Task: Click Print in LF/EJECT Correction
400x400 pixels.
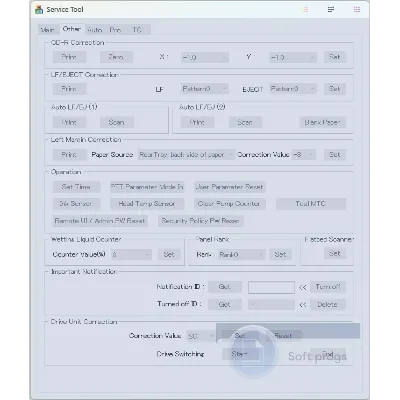Action: click(x=69, y=89)
